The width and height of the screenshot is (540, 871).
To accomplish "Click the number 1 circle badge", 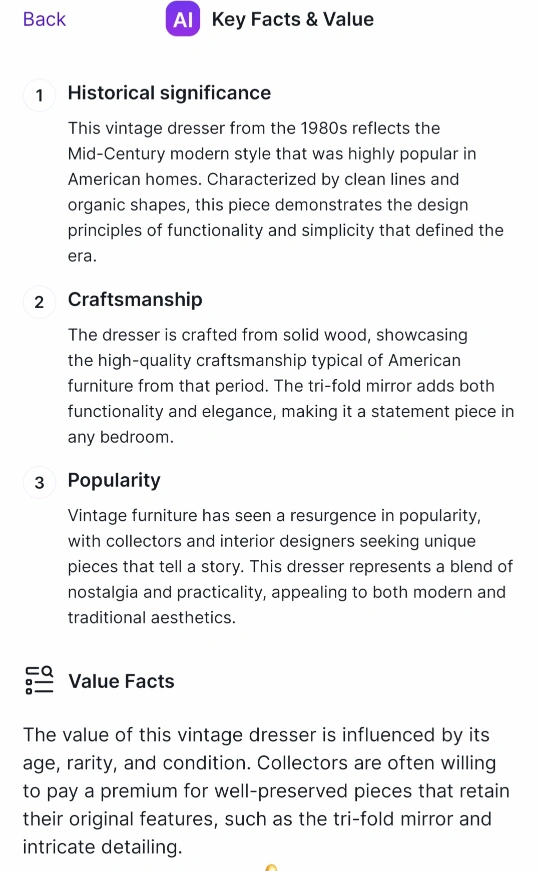I will [39, 95].
